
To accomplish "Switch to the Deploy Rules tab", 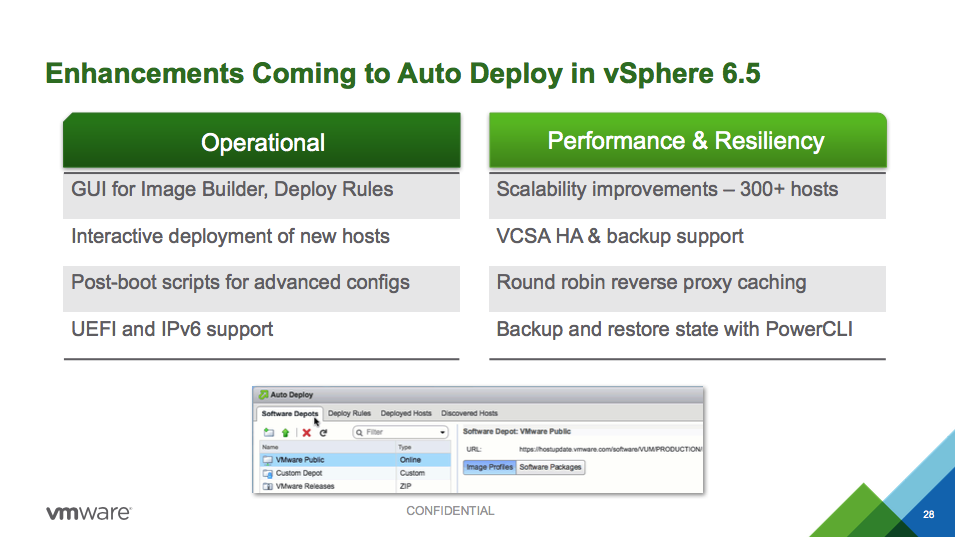I will (349, 413).
